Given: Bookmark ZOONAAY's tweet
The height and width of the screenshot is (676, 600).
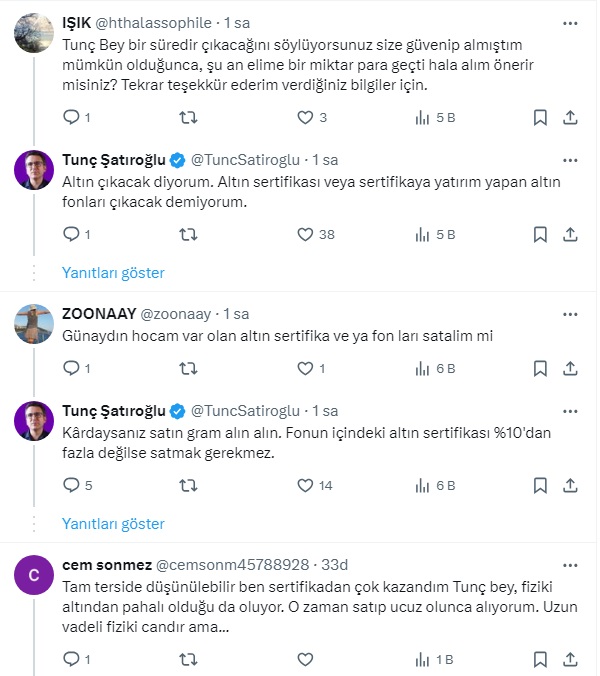Looking at the screenshot, I should pyautogui.click(x=540, y=368).
